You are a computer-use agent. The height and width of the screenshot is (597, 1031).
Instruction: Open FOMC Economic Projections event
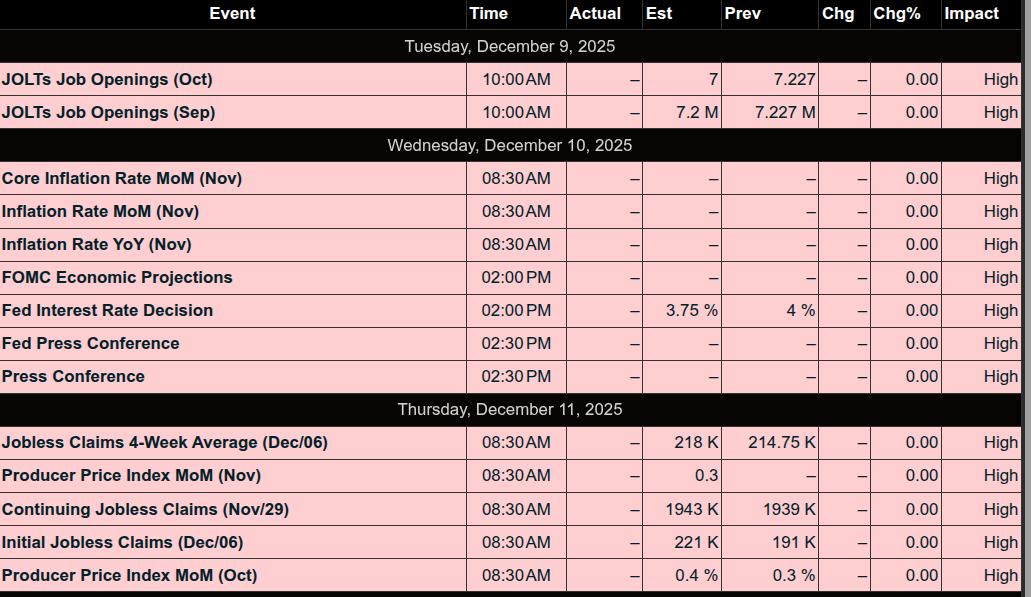[117, 278]
